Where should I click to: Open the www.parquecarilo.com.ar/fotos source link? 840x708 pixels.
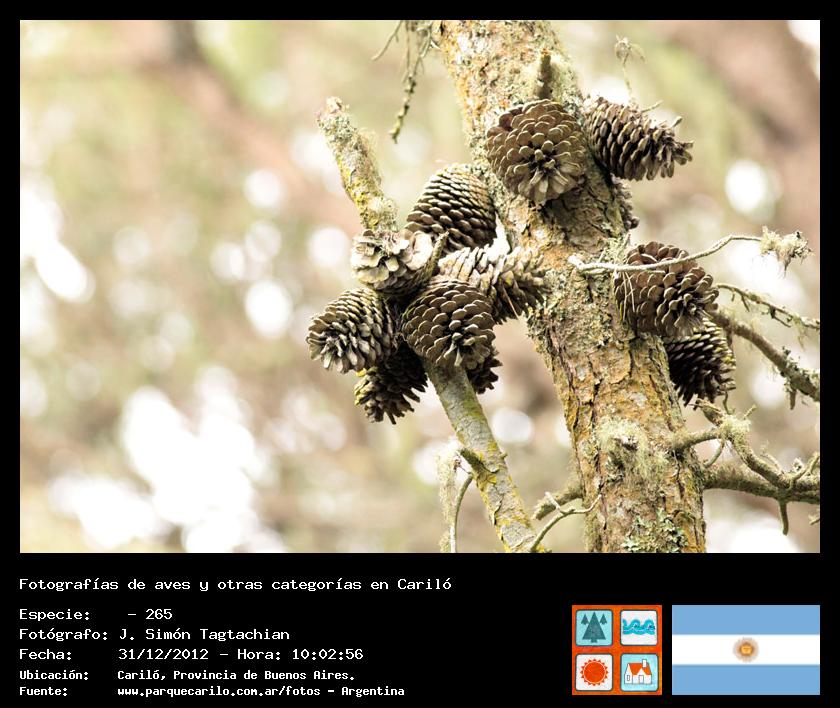click(224, 691)
